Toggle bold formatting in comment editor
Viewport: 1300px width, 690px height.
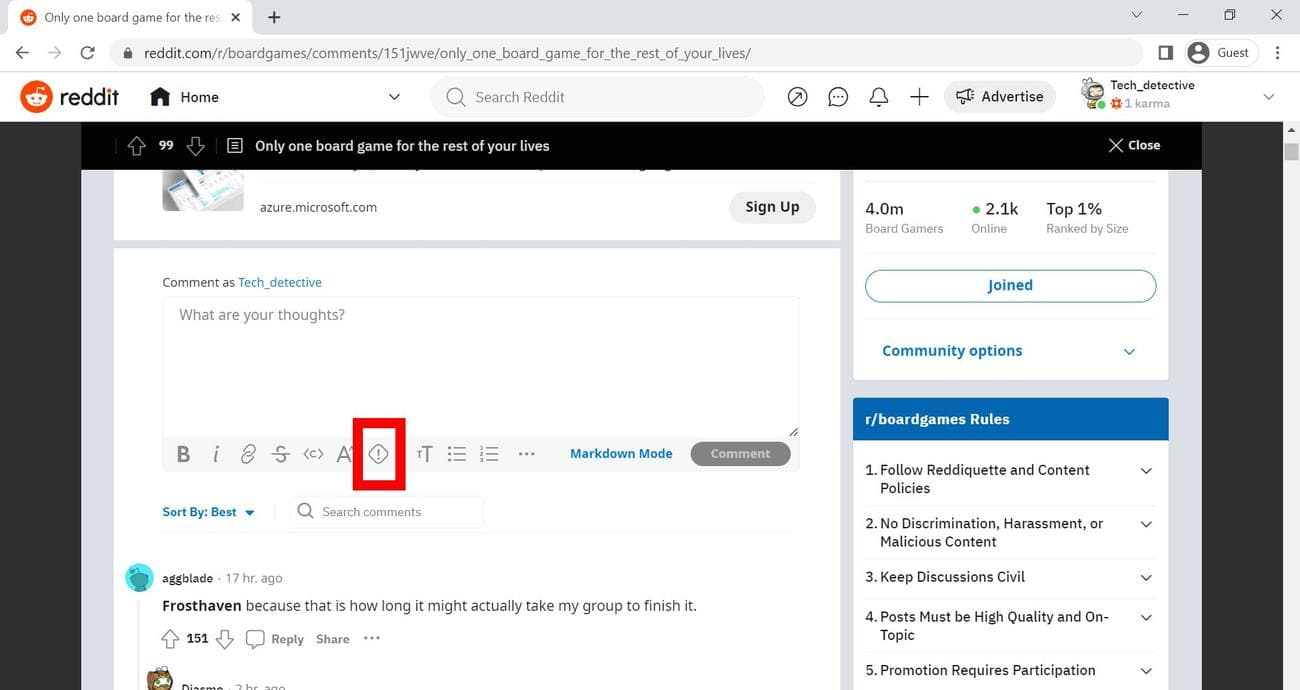(x=183, y=454)
